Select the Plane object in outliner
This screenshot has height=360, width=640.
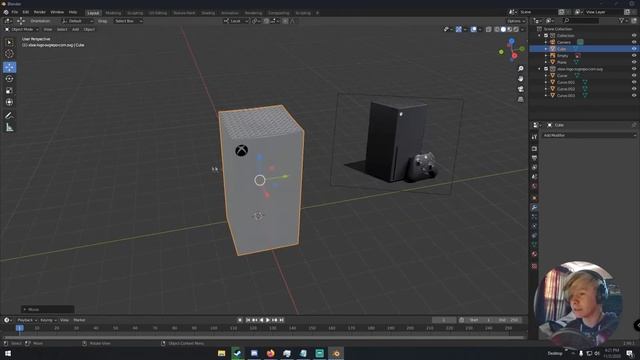pyautogui.click(x=562, y=62)
